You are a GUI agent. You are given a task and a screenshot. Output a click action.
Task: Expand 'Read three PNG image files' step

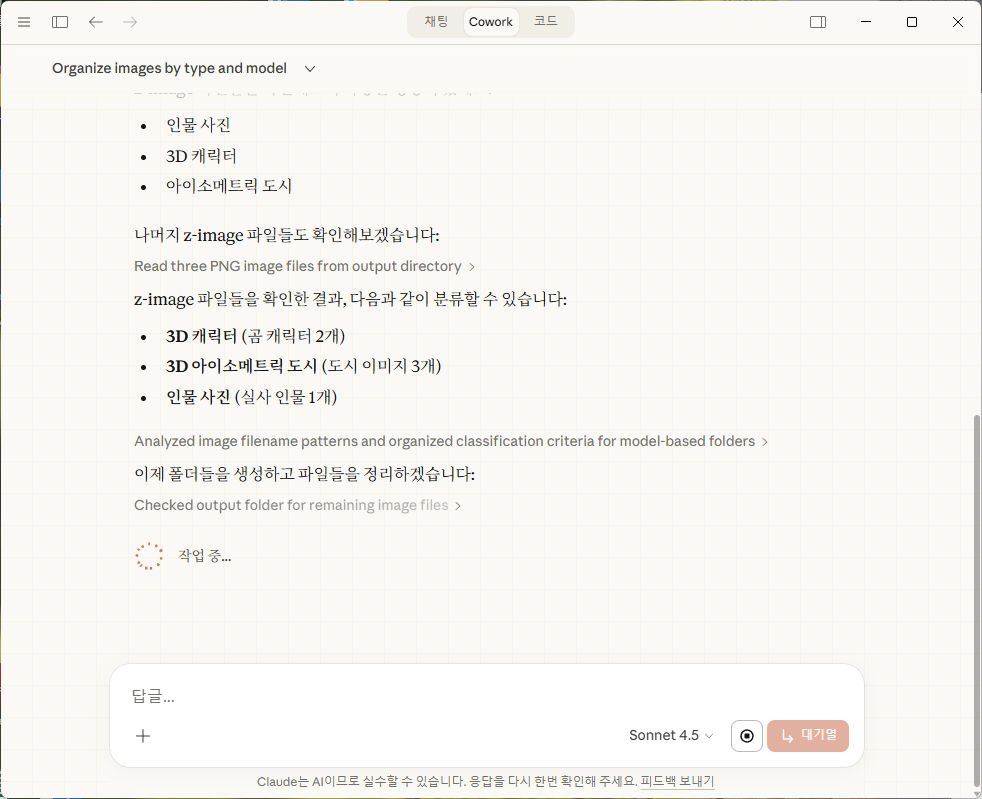[304, 267]
